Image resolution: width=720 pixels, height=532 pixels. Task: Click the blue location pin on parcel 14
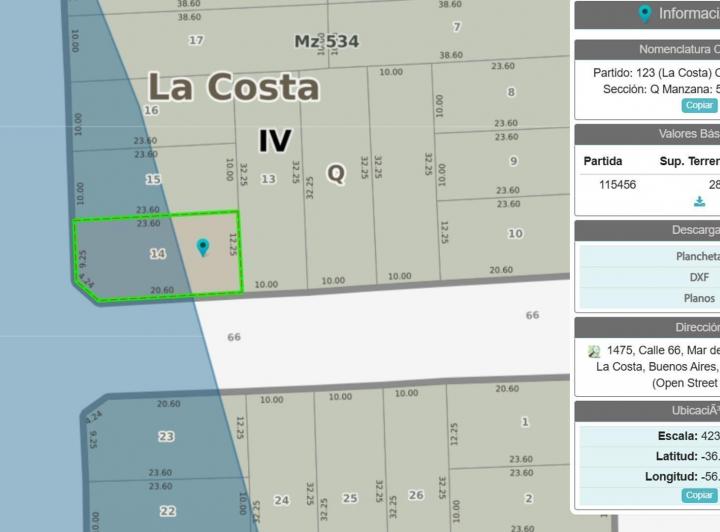click(203, 246)
